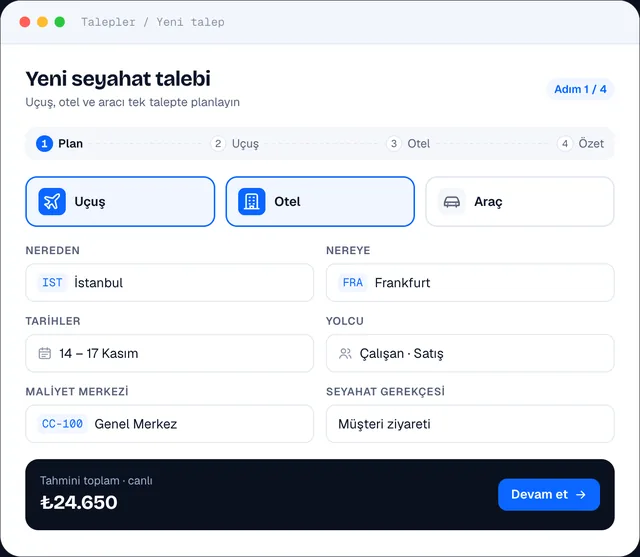Click the green maximize window button
Screen dimensions: 640x557
click(x=60, y=22)
